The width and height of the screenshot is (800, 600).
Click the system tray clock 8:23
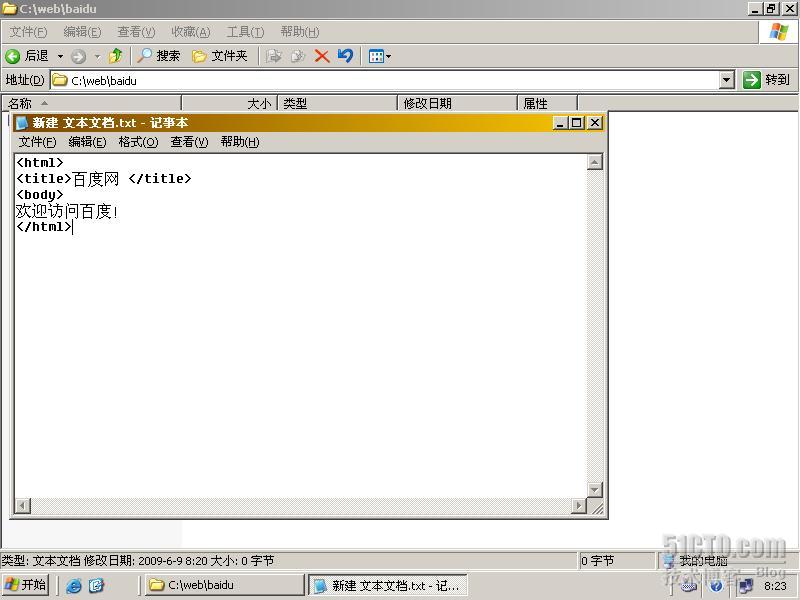click(x=775, y=586)
